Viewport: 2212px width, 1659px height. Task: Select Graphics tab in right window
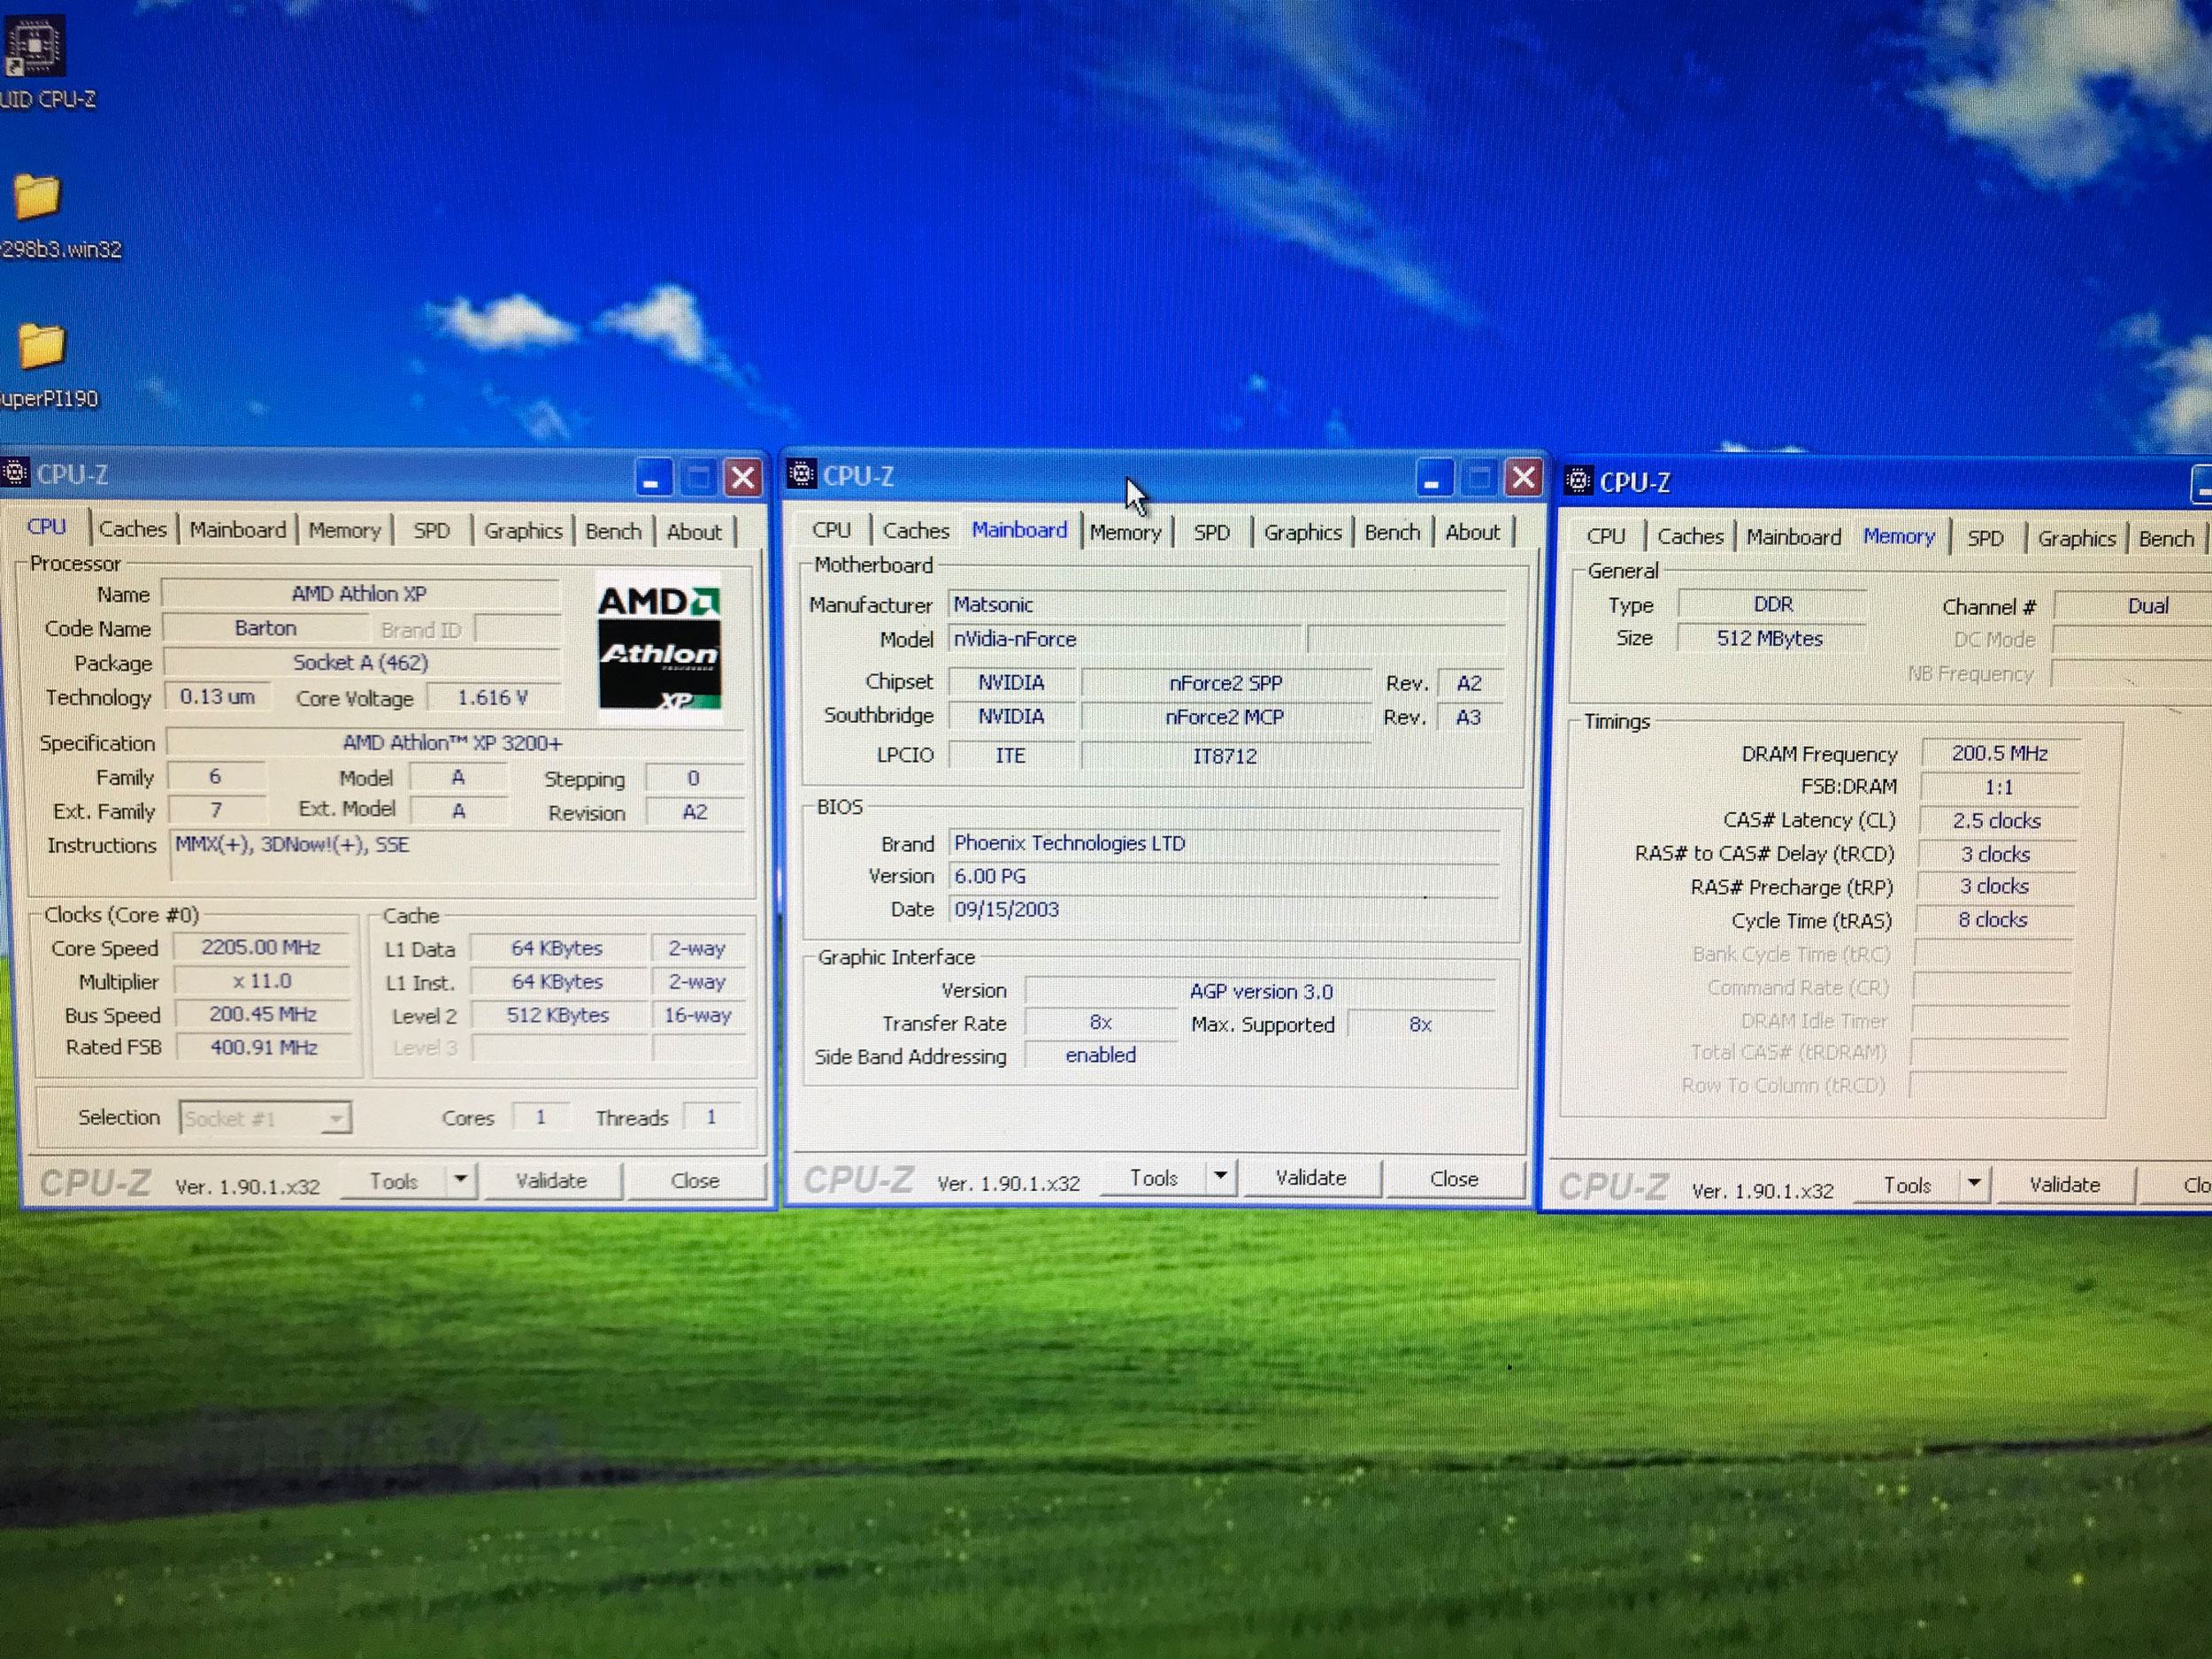coord(2076,538)
